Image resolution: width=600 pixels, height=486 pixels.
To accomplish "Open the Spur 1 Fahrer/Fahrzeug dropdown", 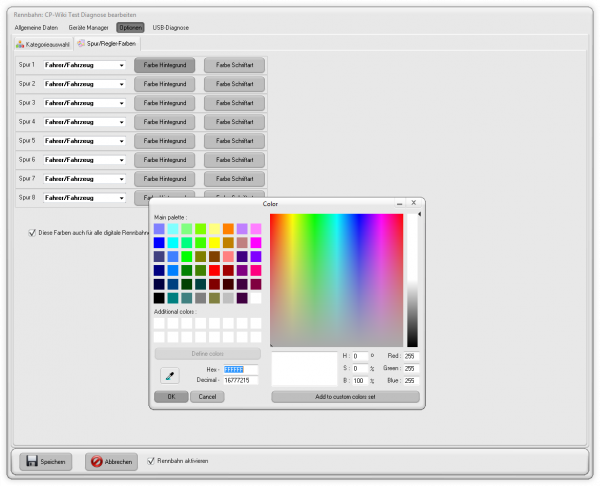I will point(121,65).
